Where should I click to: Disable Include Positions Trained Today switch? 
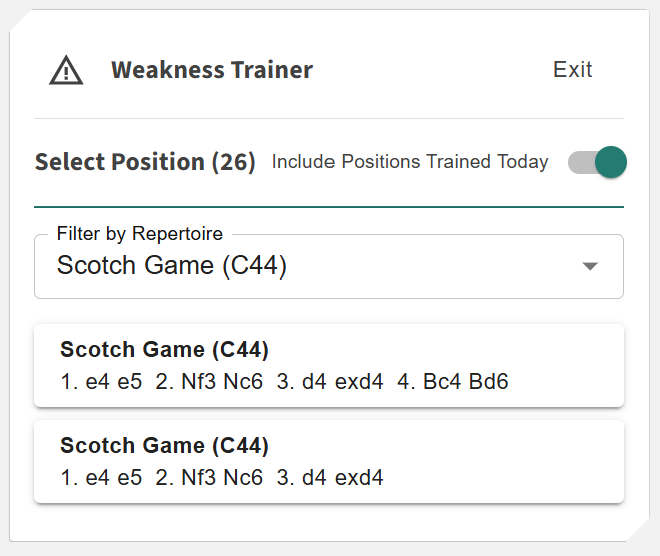coord(597,162)
